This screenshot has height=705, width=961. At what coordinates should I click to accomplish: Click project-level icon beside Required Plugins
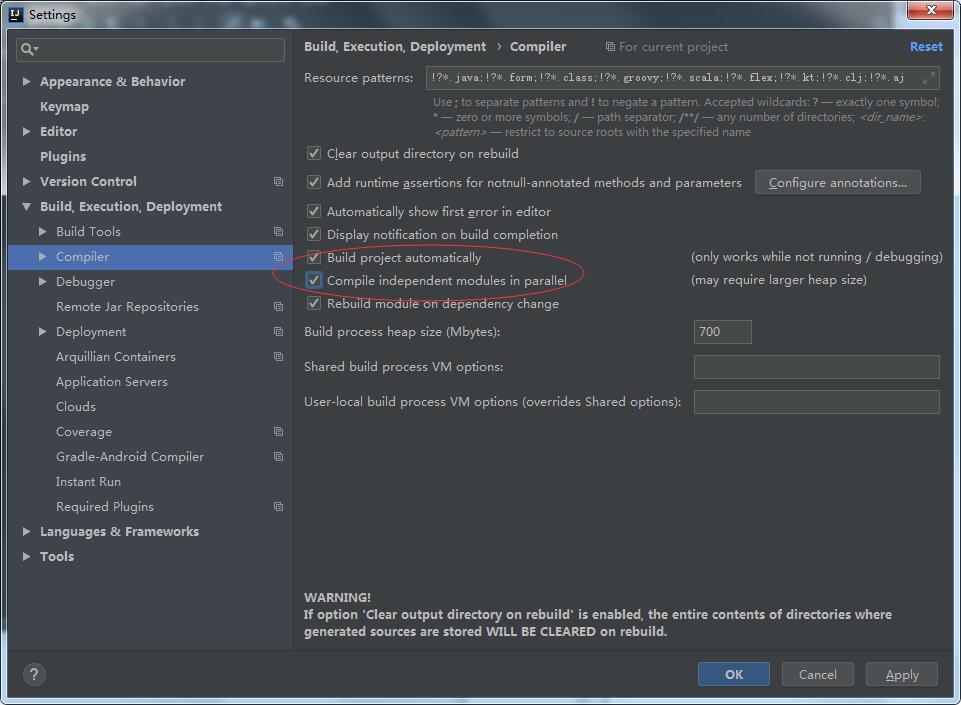pos(278,507)
